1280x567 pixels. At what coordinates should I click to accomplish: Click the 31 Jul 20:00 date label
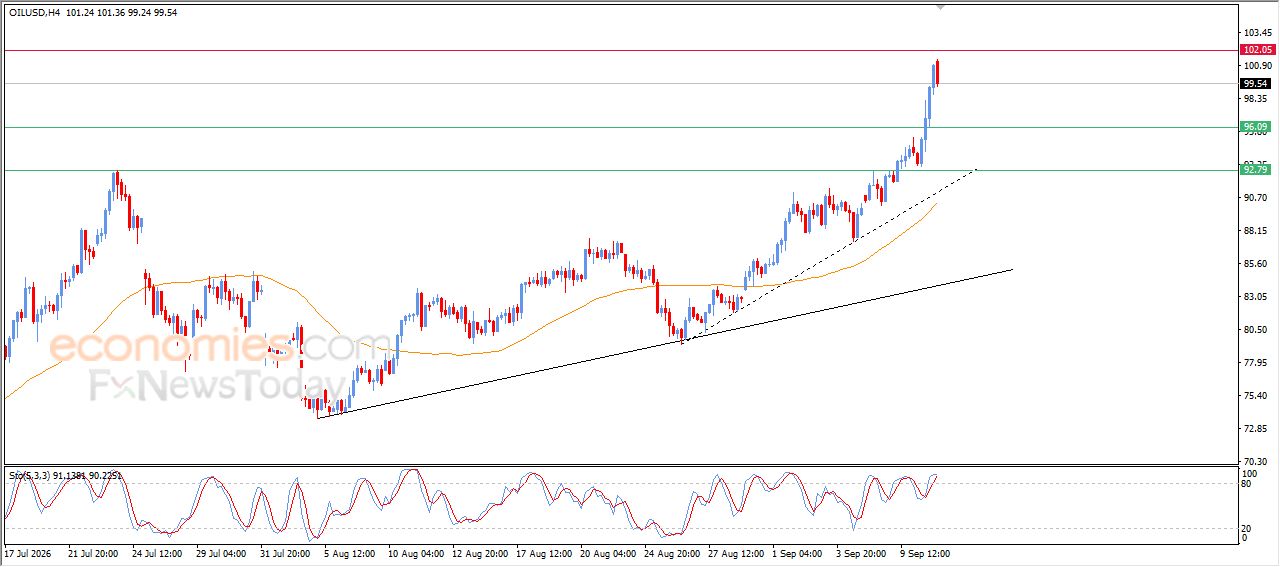tap(285, 552)
